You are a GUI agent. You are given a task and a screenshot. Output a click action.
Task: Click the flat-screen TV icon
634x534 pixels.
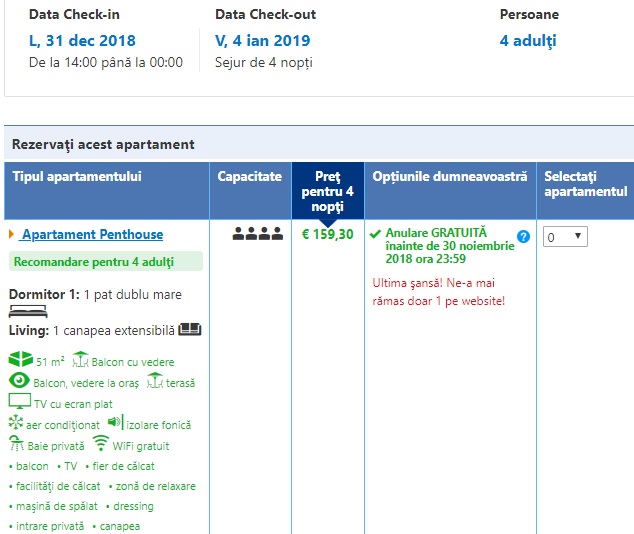point(19,402)
